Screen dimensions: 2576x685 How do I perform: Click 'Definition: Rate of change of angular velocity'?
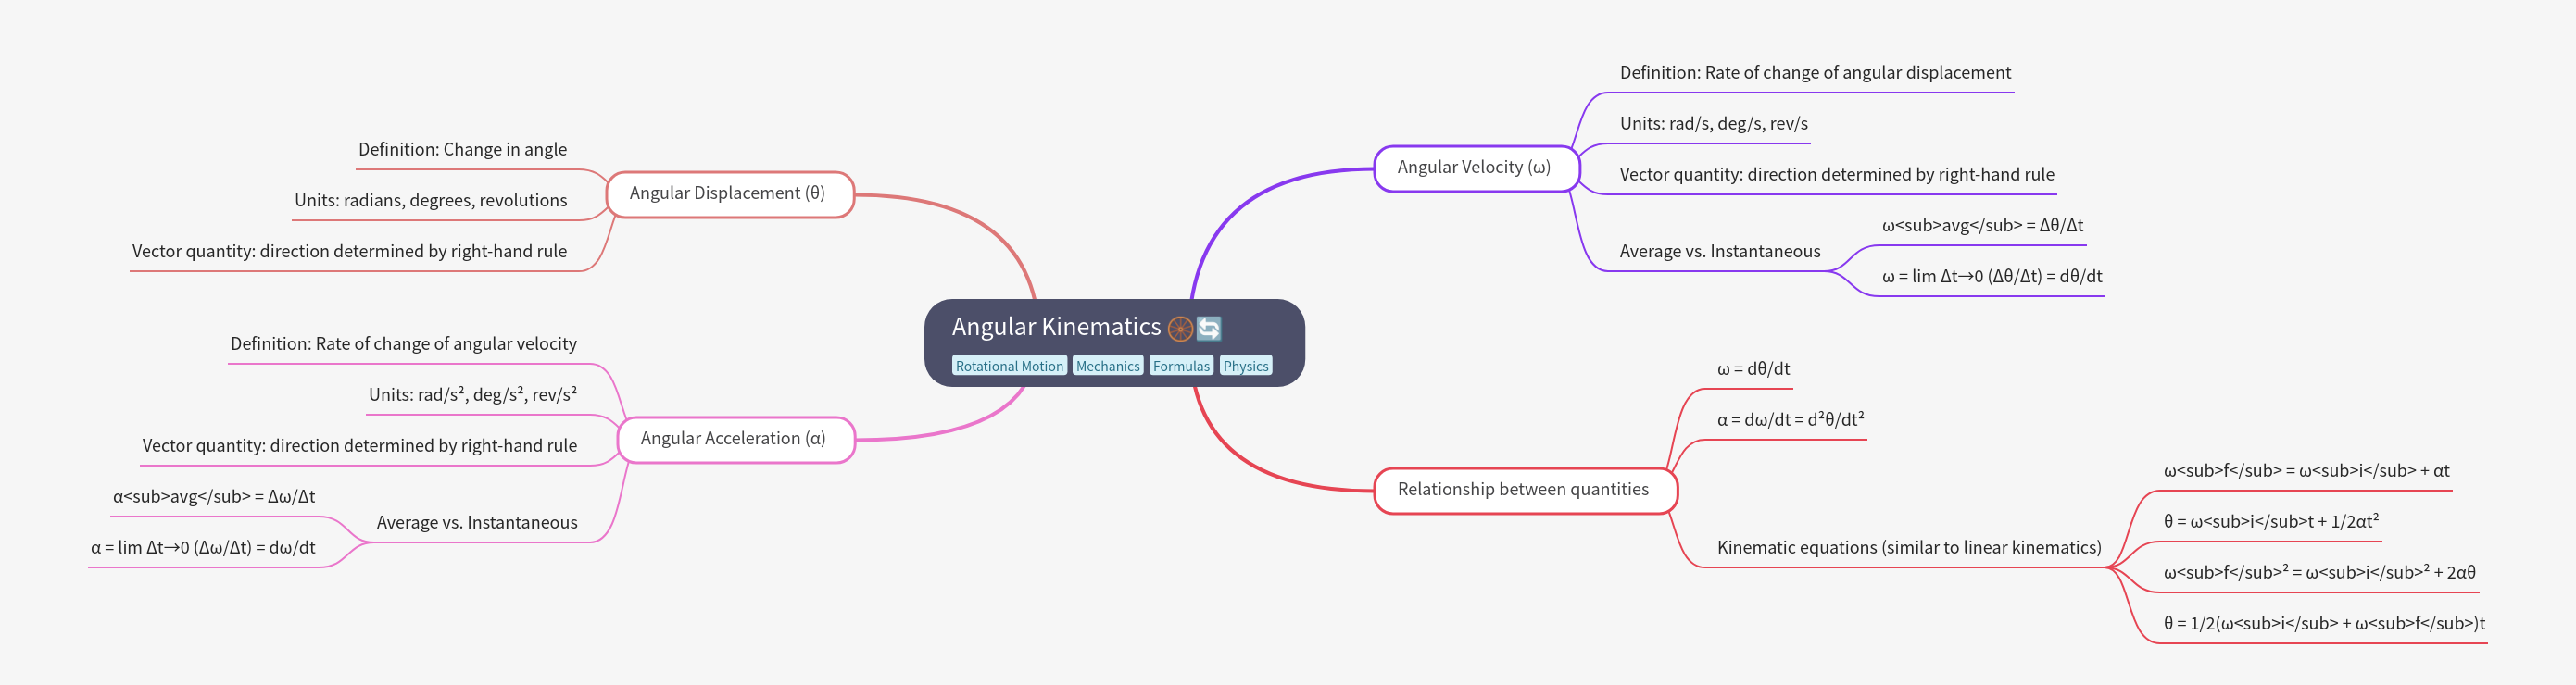[x=404, y=344]
